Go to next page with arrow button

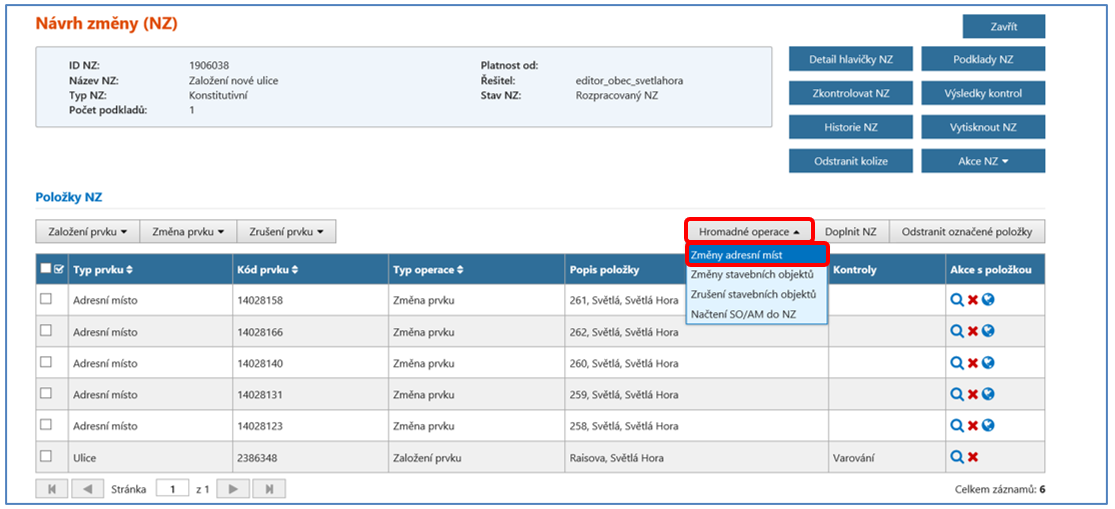233,490
